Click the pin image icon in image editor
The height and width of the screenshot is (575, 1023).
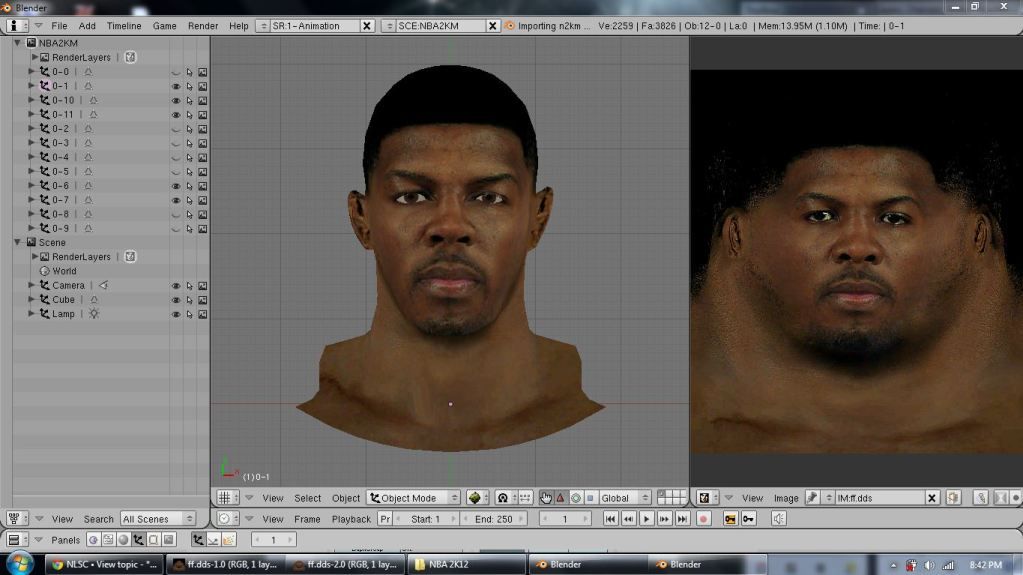[x=812, y=498]
